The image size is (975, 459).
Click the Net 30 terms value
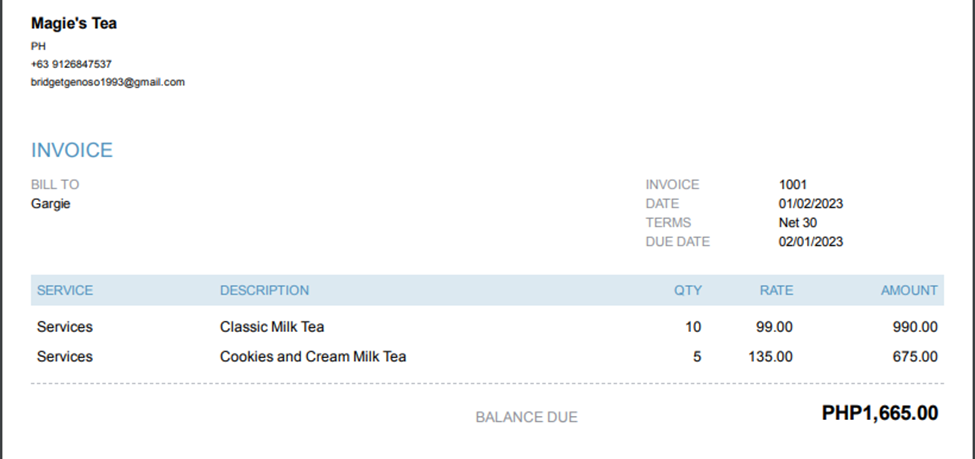798,223
